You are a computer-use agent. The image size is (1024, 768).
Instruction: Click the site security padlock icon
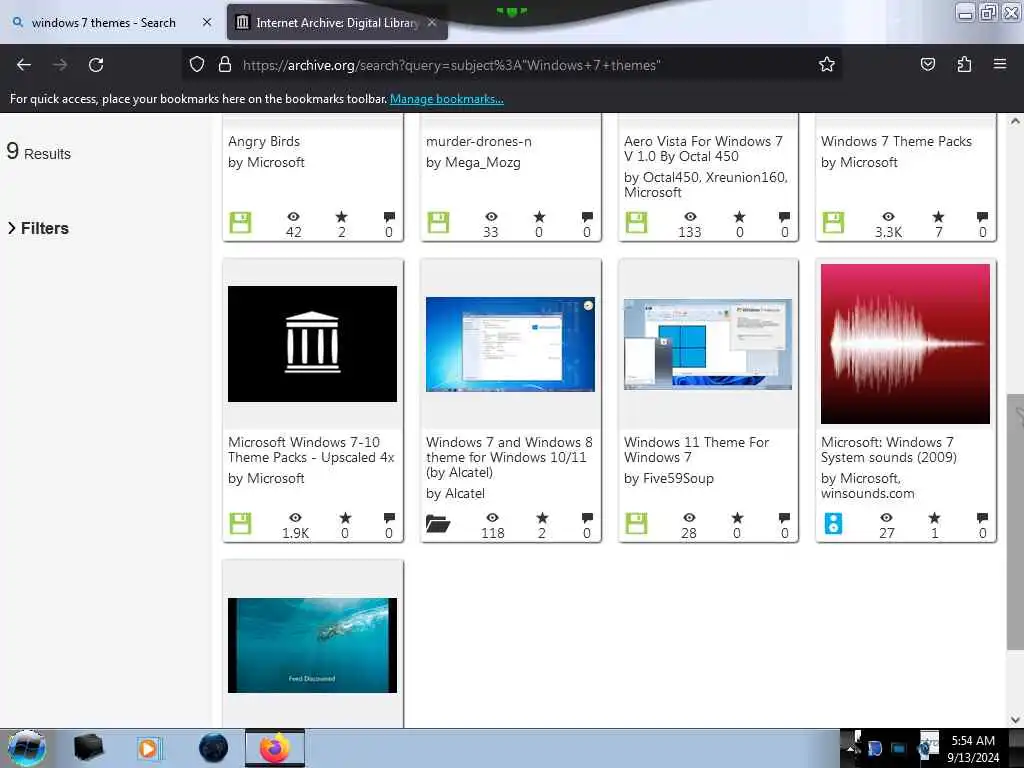225,64
